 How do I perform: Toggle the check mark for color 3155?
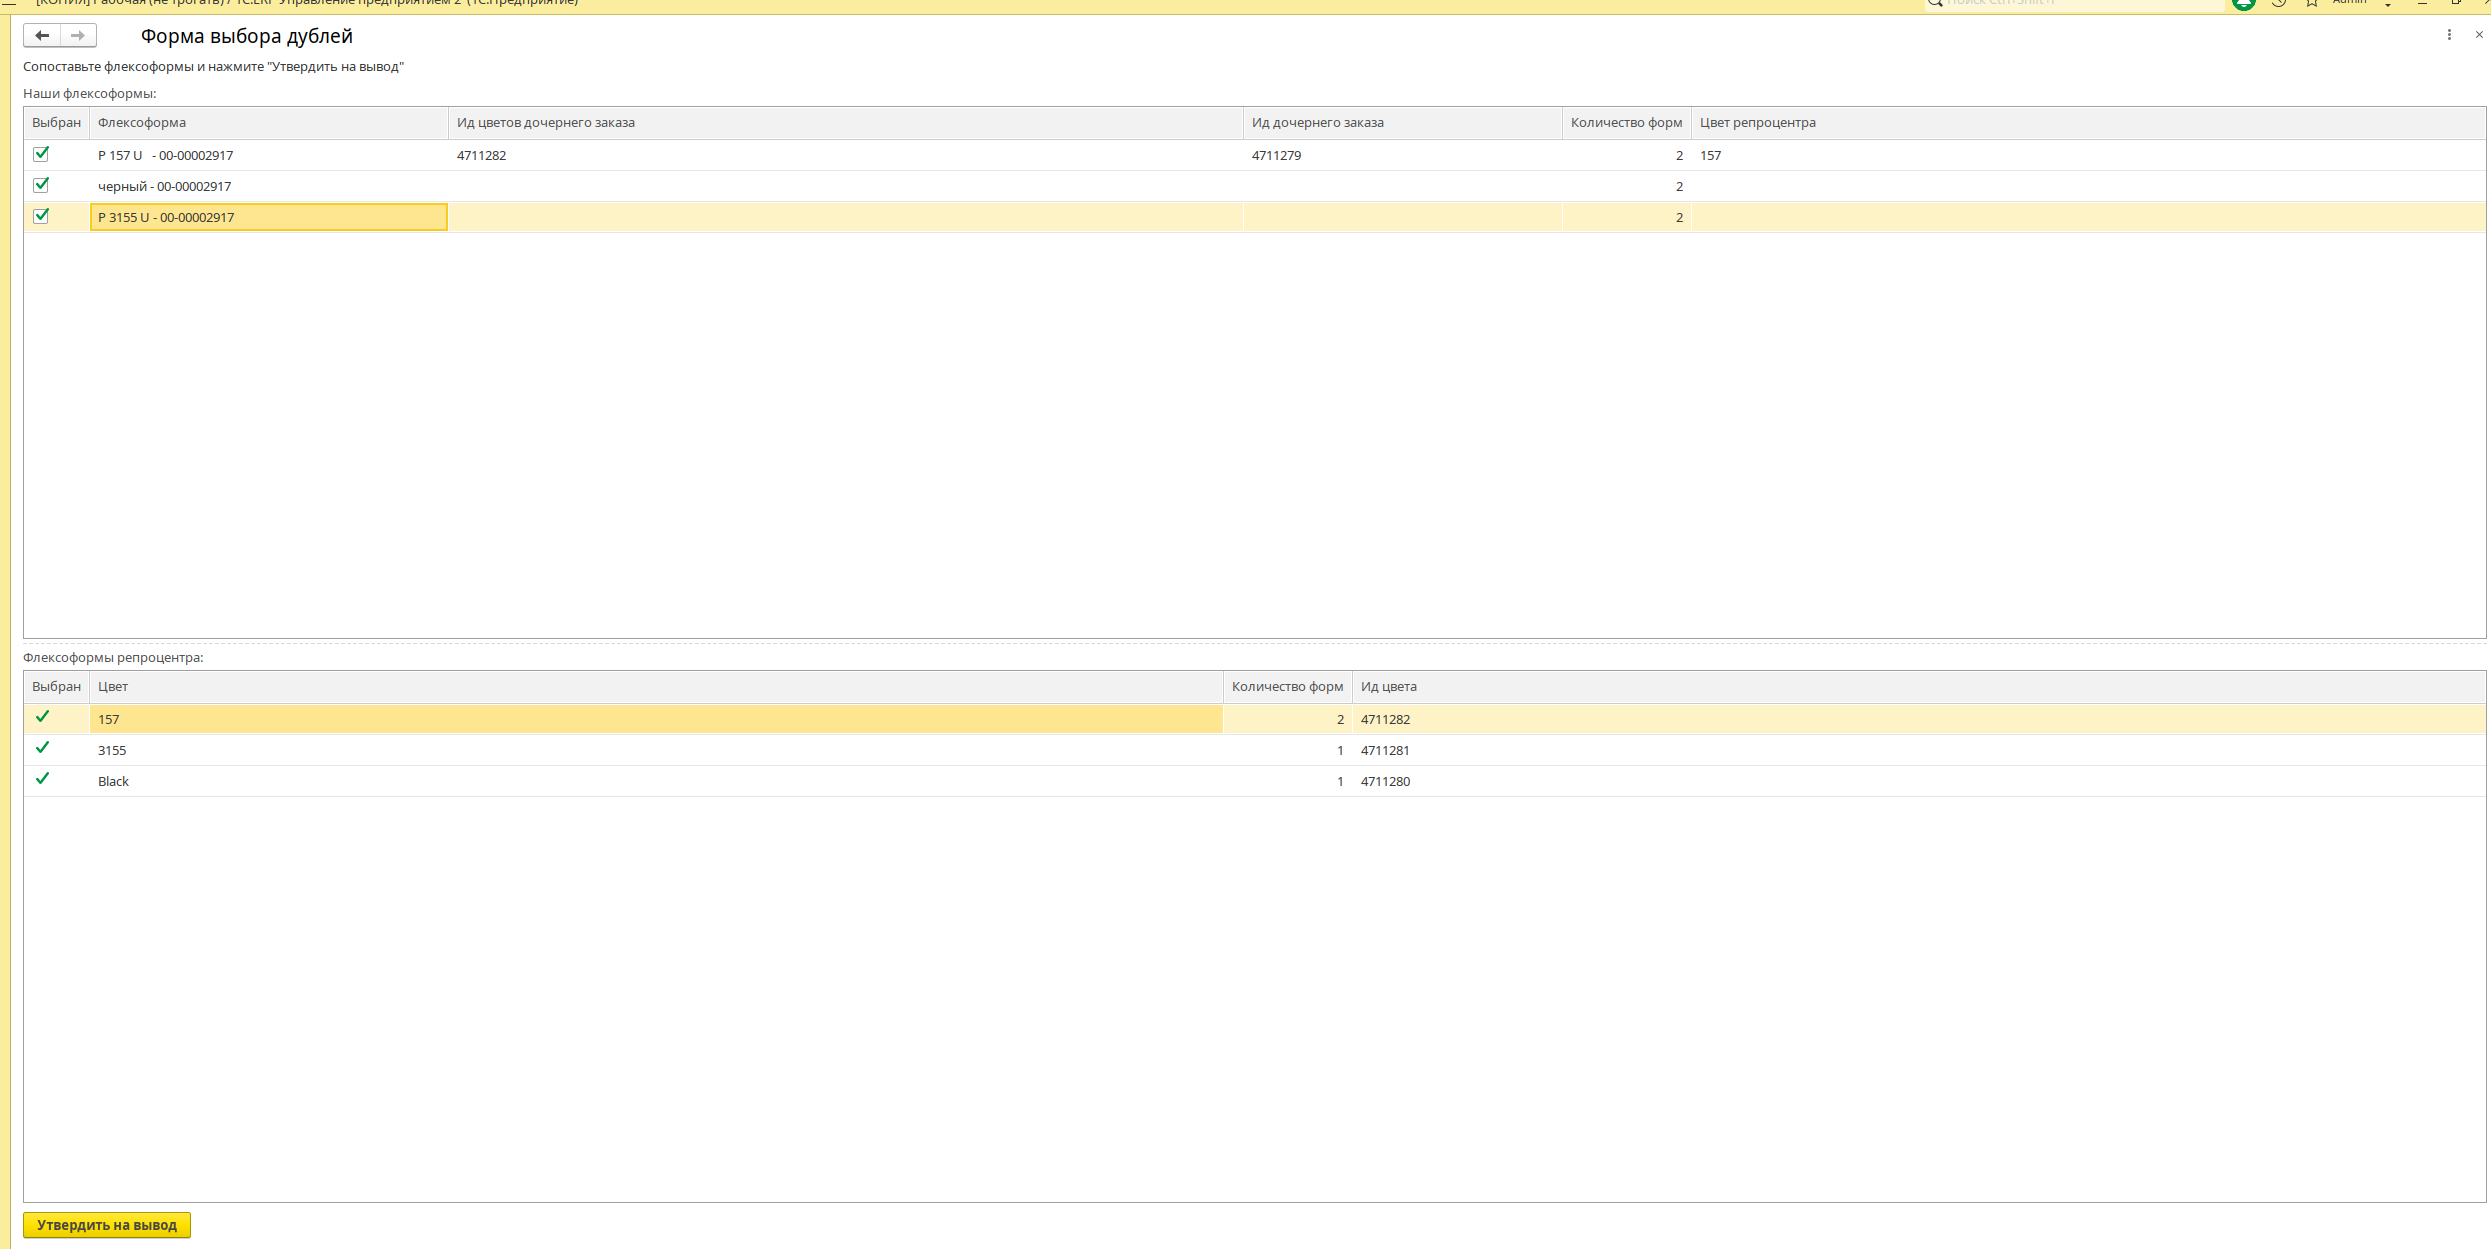click(42, 748)
